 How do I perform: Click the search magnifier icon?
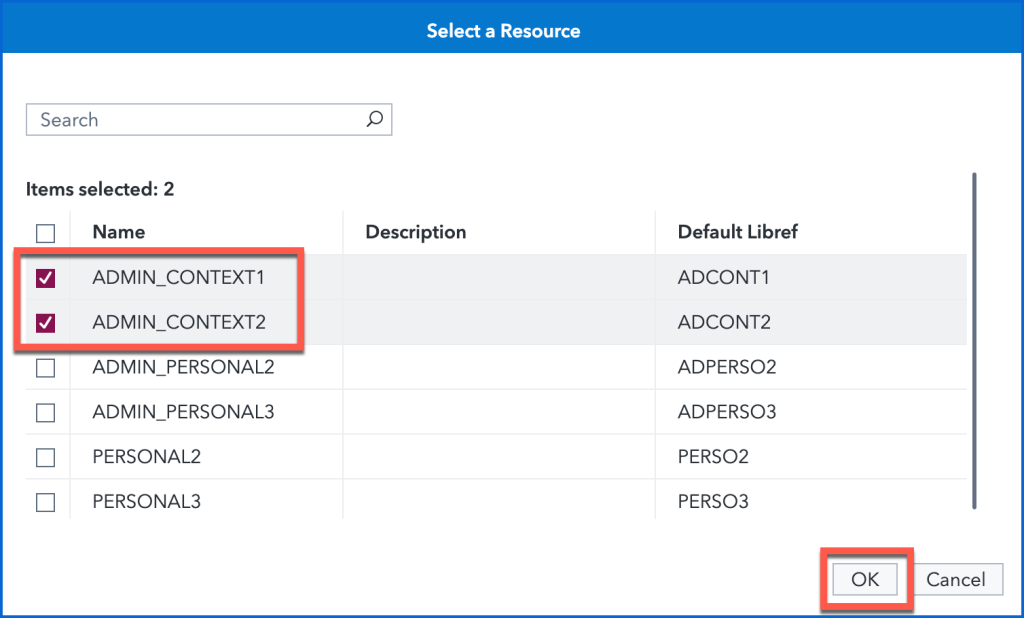[x=374, y=120]
